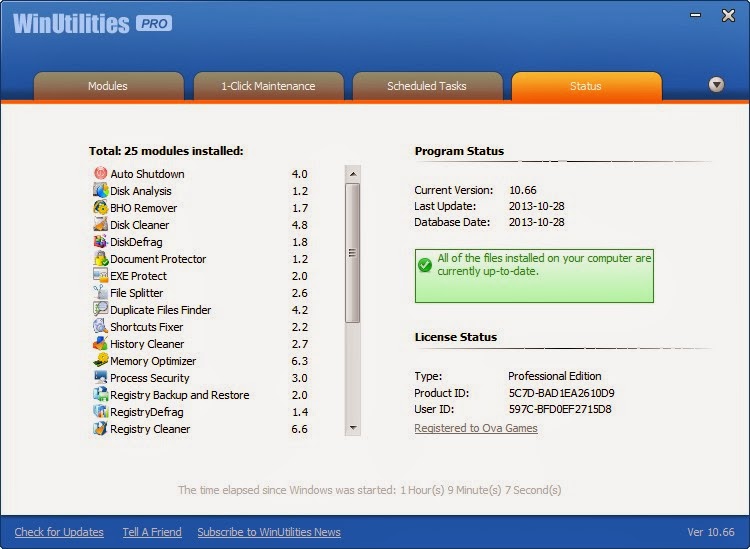This screenshot has height=549, width=750.
Task: Open the round dropdown menu arrow
Action: tap(716, 85)
